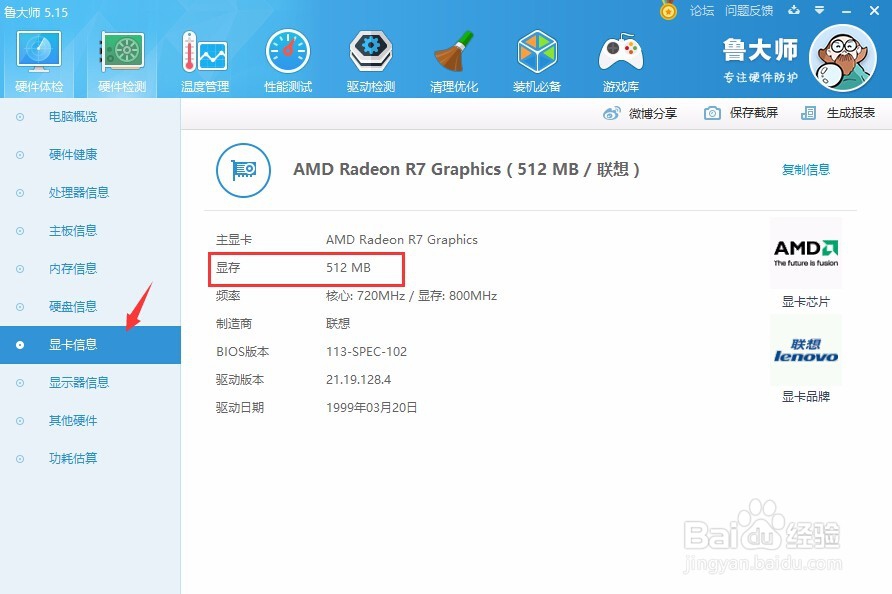Select 硬件健康 in the sidebar
The height and width of the screenshot is (594, 892).
pyautogui.click(x=90, y=154)
